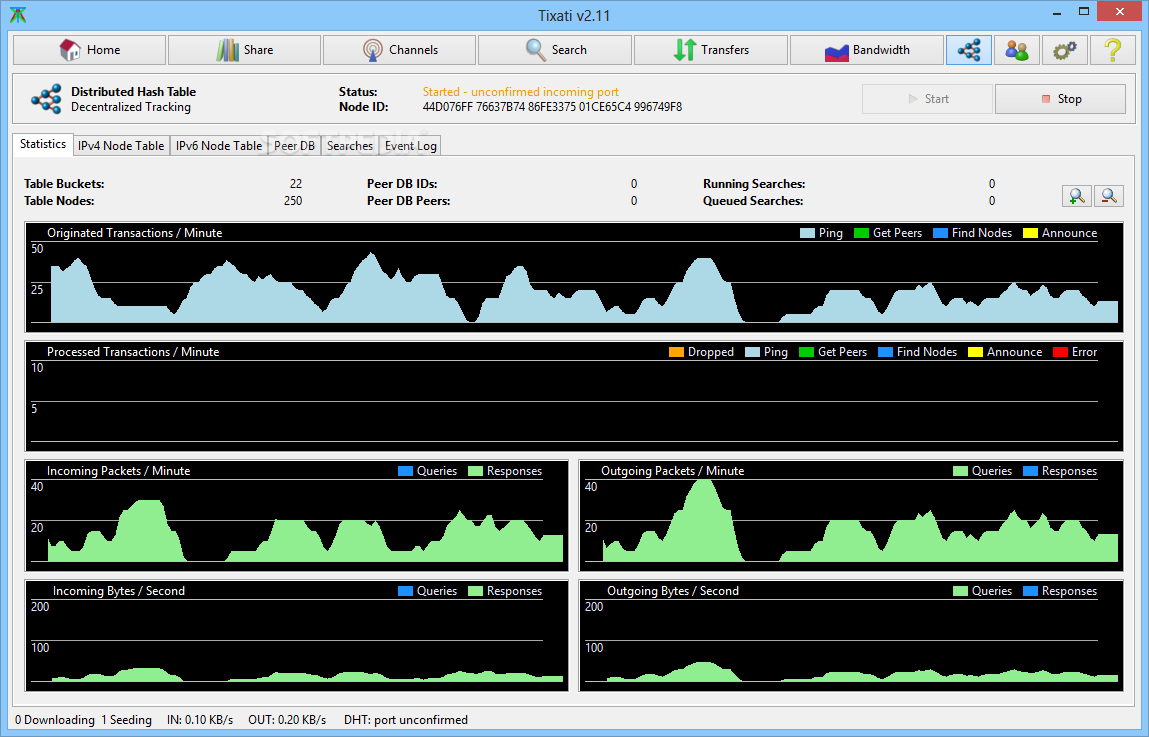Click Responses swatch in Outgoing Packets graph
Screen dimensions: 1149x737
point(1030,471)
